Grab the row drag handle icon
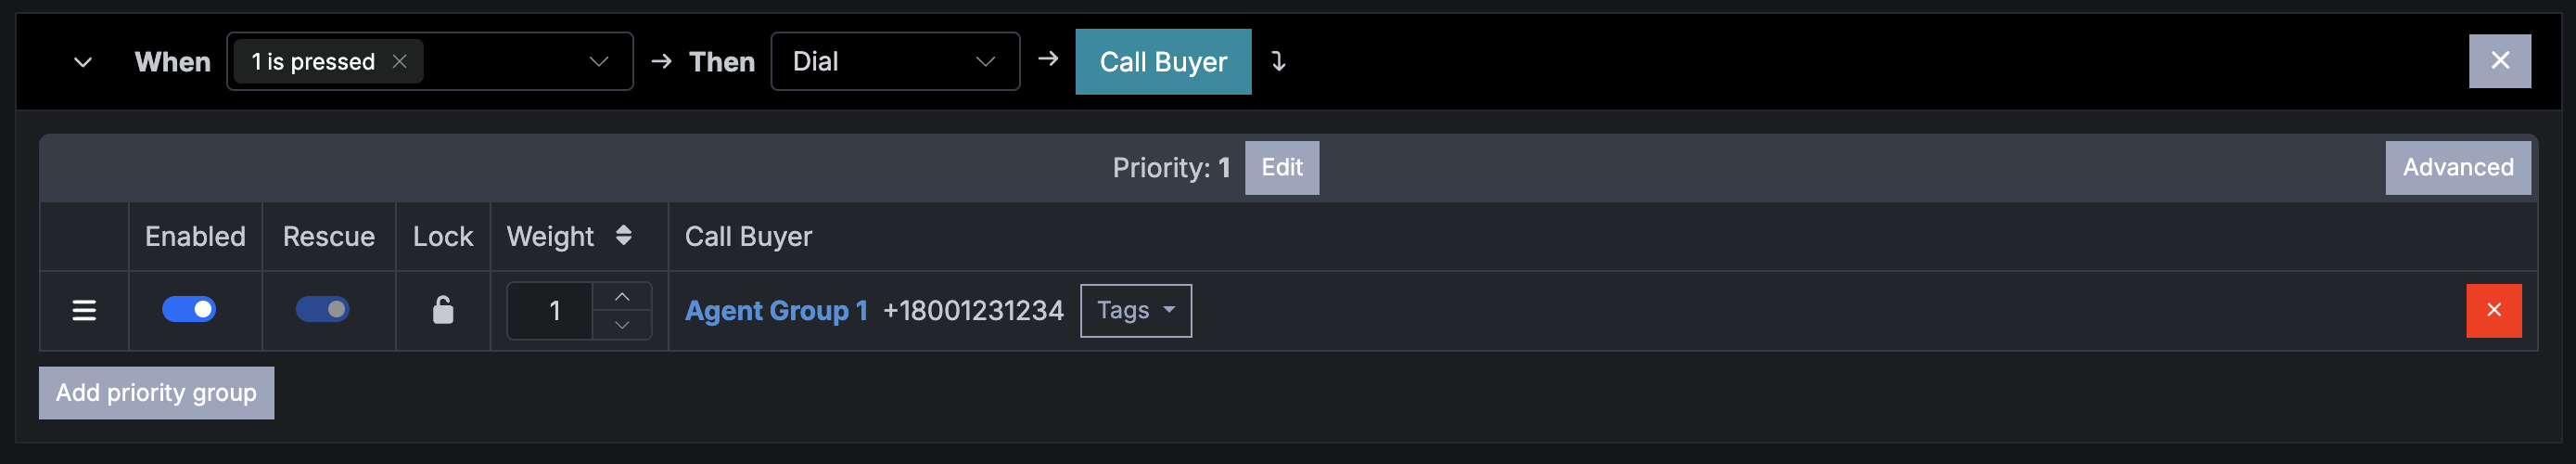Screen dimensions: 2576x464 click(x=84, y=310)
